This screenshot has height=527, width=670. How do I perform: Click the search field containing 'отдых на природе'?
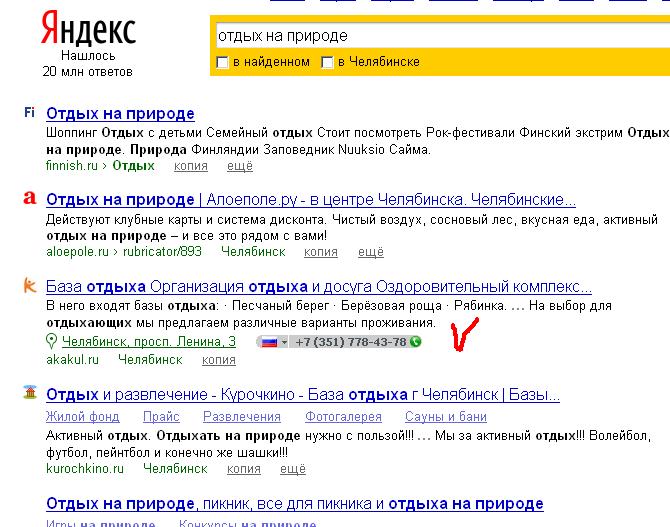(442, 36)
